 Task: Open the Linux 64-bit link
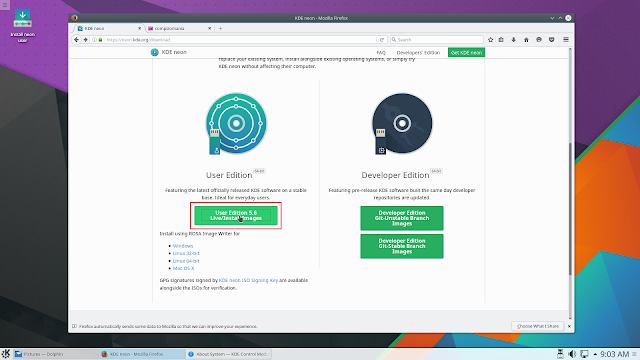[x=186, y=261]
